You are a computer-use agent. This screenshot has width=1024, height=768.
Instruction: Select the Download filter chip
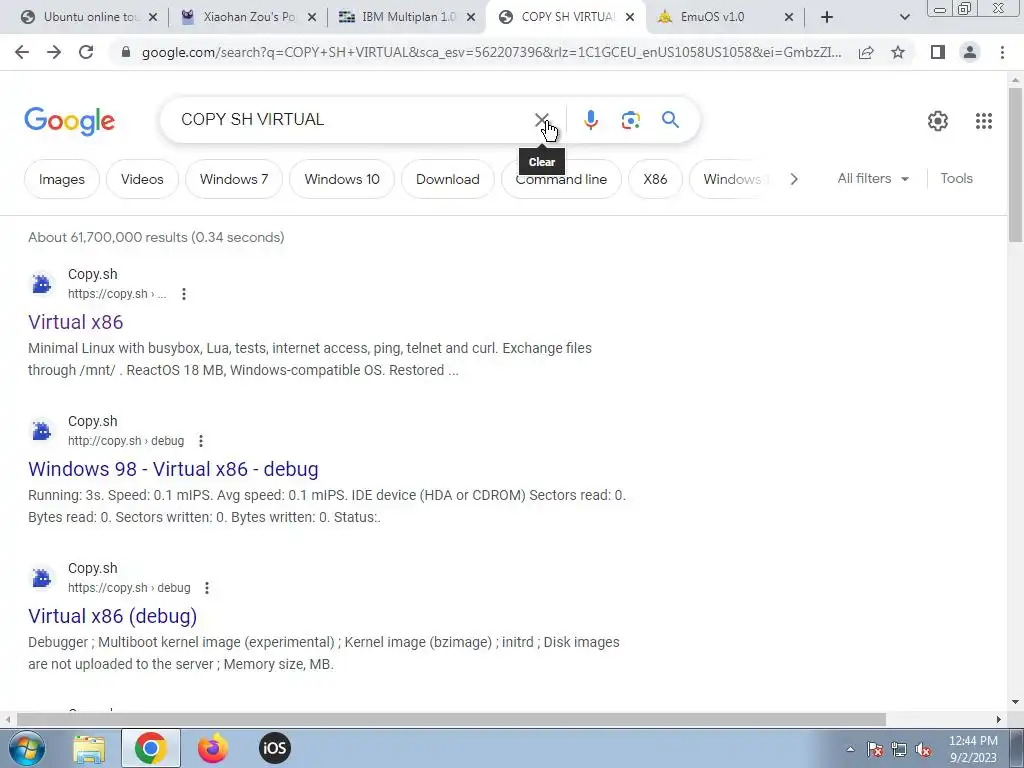point(447,179)
